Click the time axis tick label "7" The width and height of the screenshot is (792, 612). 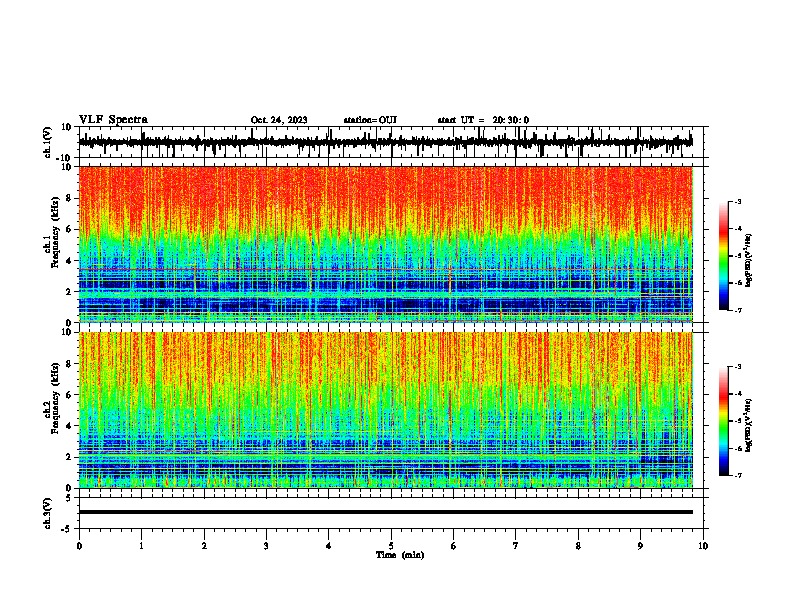coord(516,546)
